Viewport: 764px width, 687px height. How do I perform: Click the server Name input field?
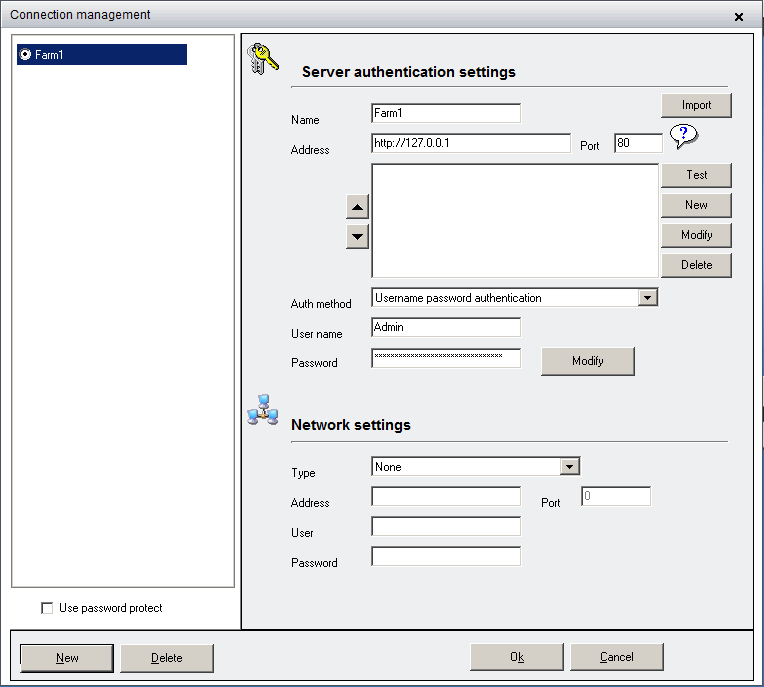tap(445, 114)
